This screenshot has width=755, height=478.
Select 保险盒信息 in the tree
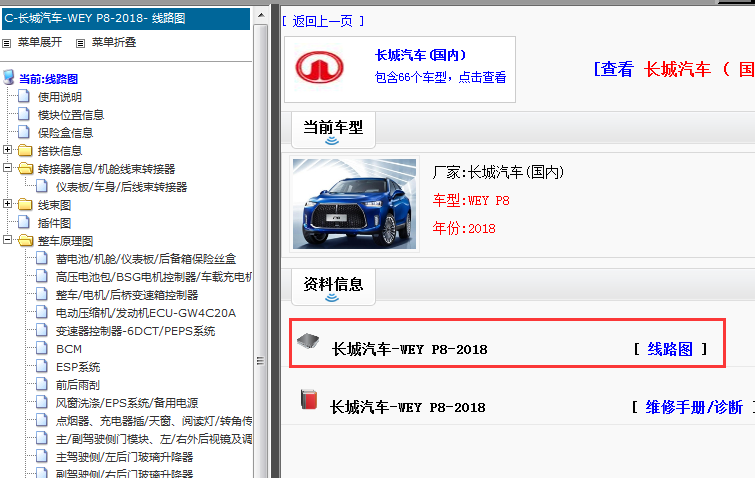coord(65,133)
